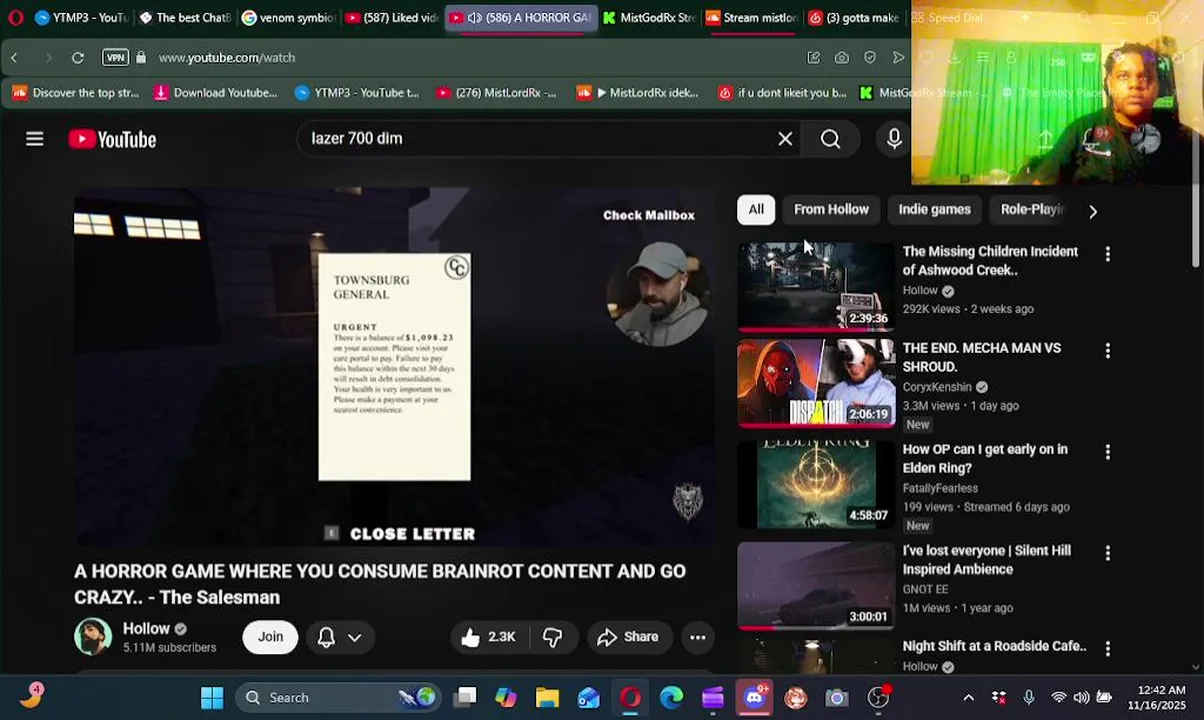Open Missing Children Incident video thumbnail
Viewport: 1204px width, 720px height.
coord(816,286)
